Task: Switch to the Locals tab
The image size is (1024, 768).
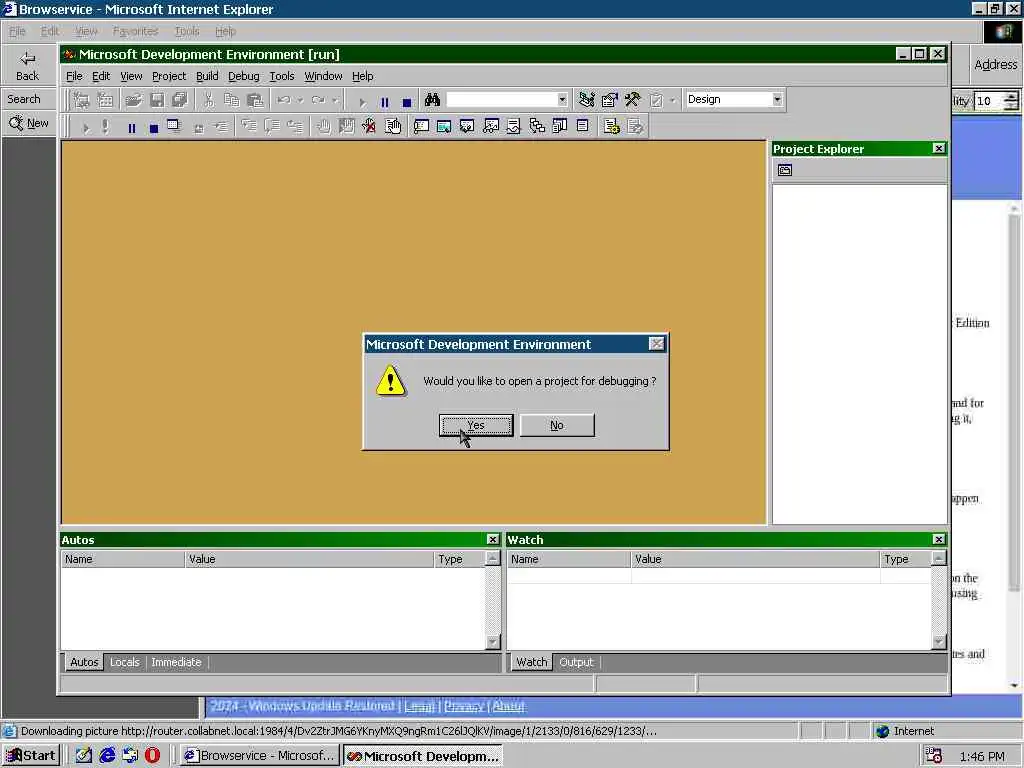Action: coord(124,662)
